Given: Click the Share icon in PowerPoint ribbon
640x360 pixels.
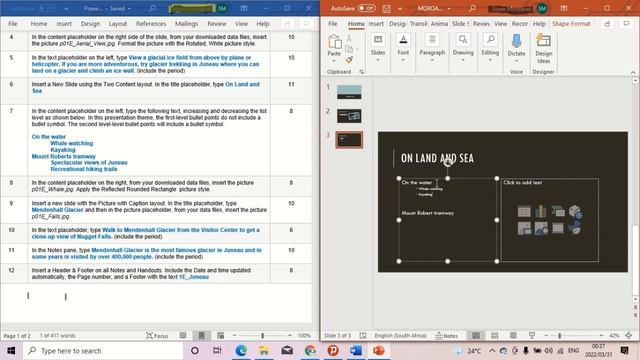Looking at the screenshot, I should click(x=607, y=24).
